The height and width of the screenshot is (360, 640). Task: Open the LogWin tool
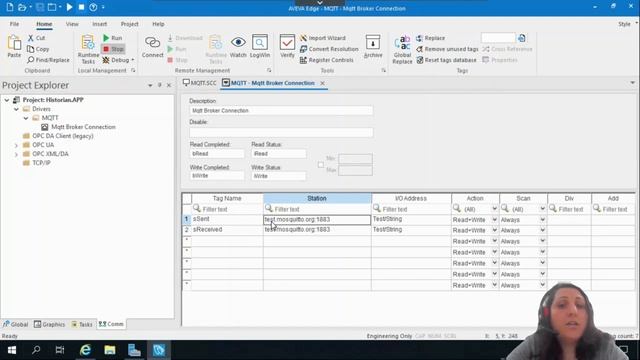(x=260, y=46)
